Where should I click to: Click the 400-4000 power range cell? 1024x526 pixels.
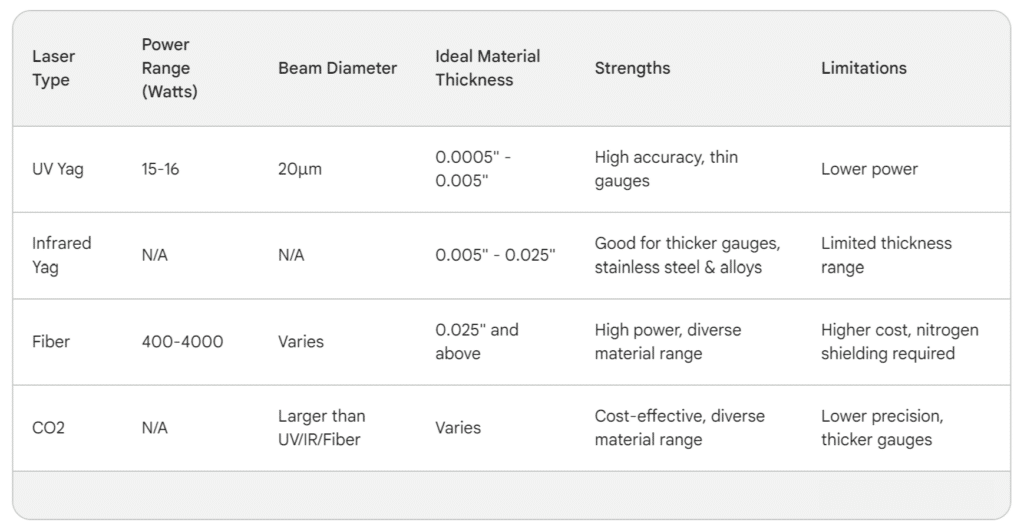(182, 341)
